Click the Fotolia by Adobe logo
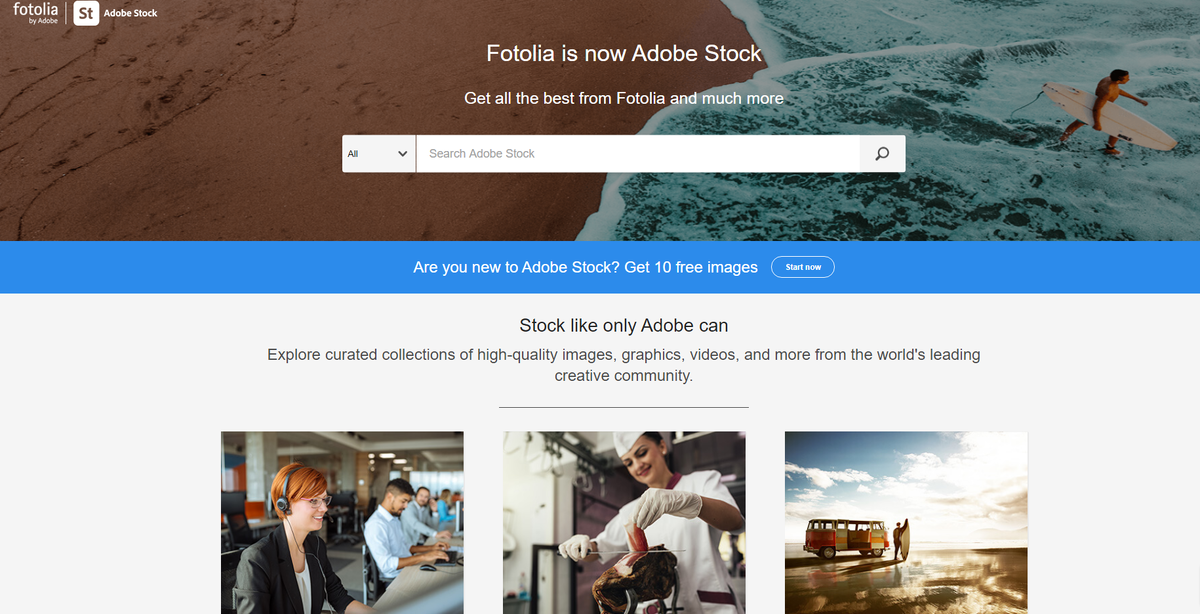 pyautogui.click(x=35, y=13)
